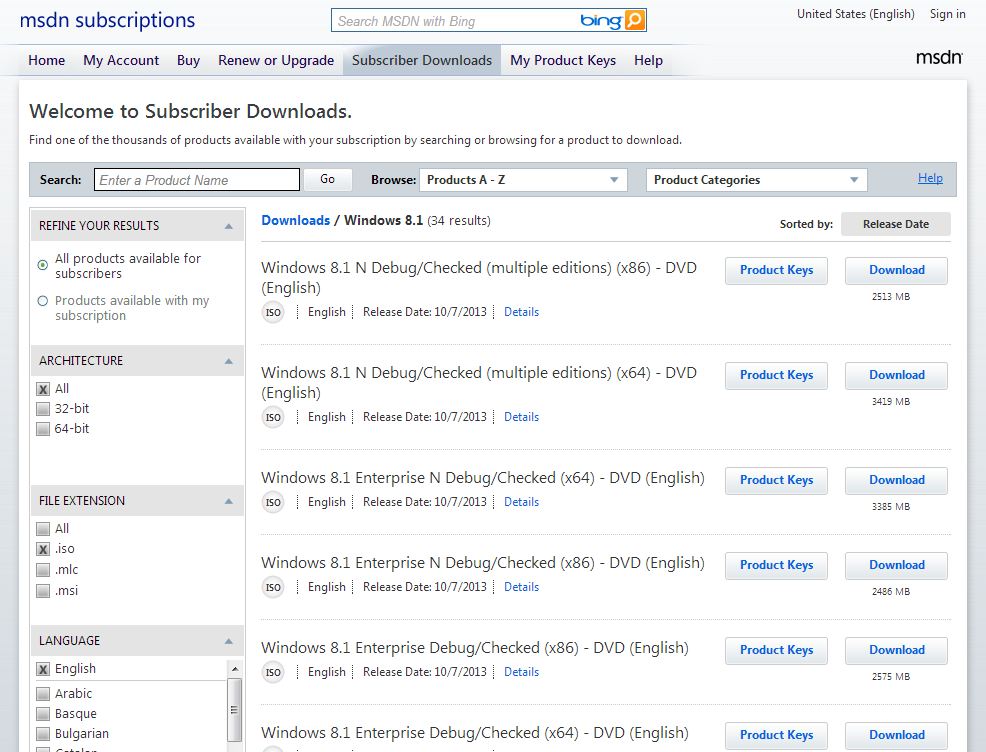Collapse the Refine Your Results section
Screen dimensions: 986x752
pos(229,226)
